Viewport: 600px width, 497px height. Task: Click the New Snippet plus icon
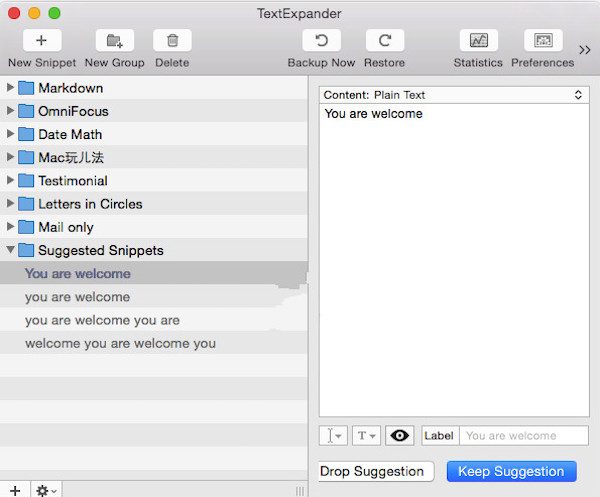[x=42, y=40]
